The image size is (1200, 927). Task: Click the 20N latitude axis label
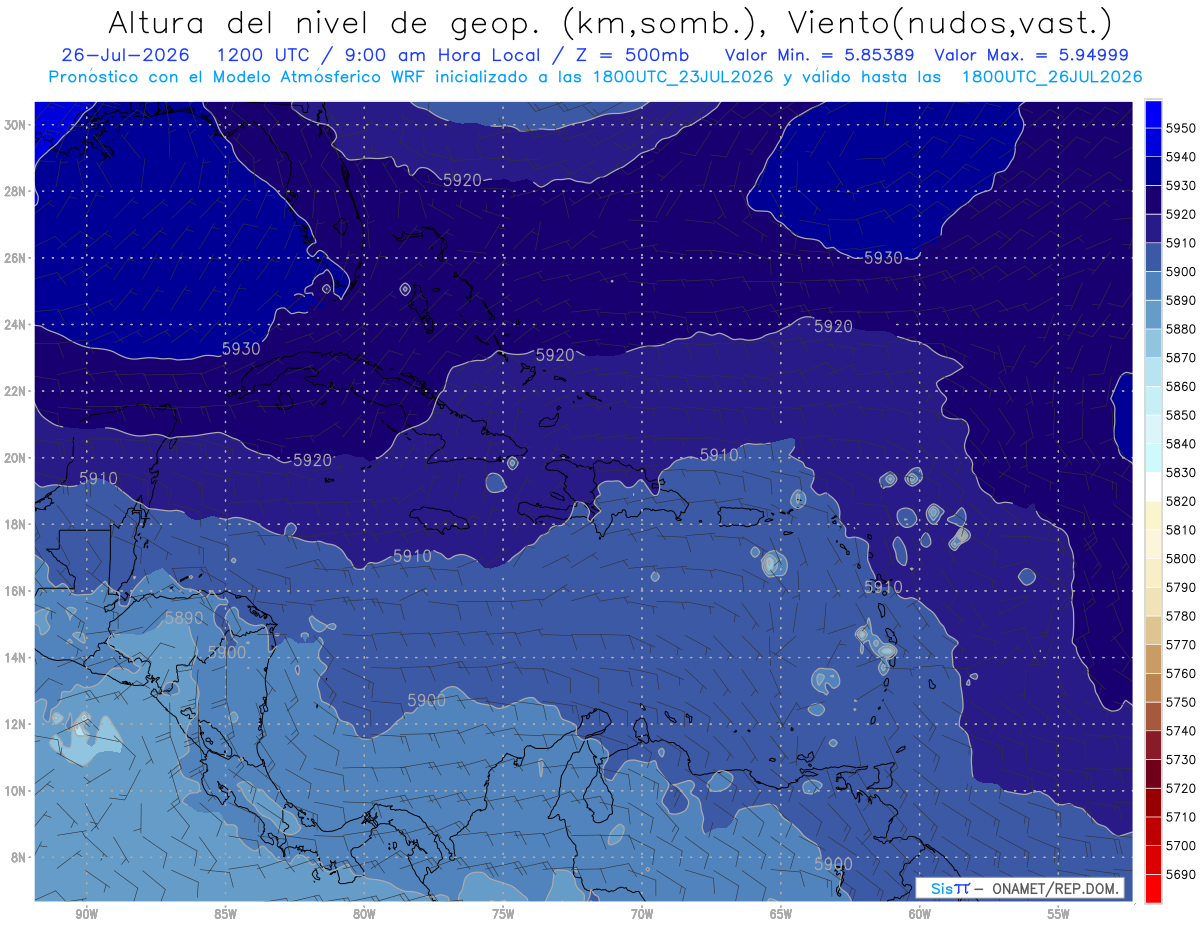coord(15,458)
